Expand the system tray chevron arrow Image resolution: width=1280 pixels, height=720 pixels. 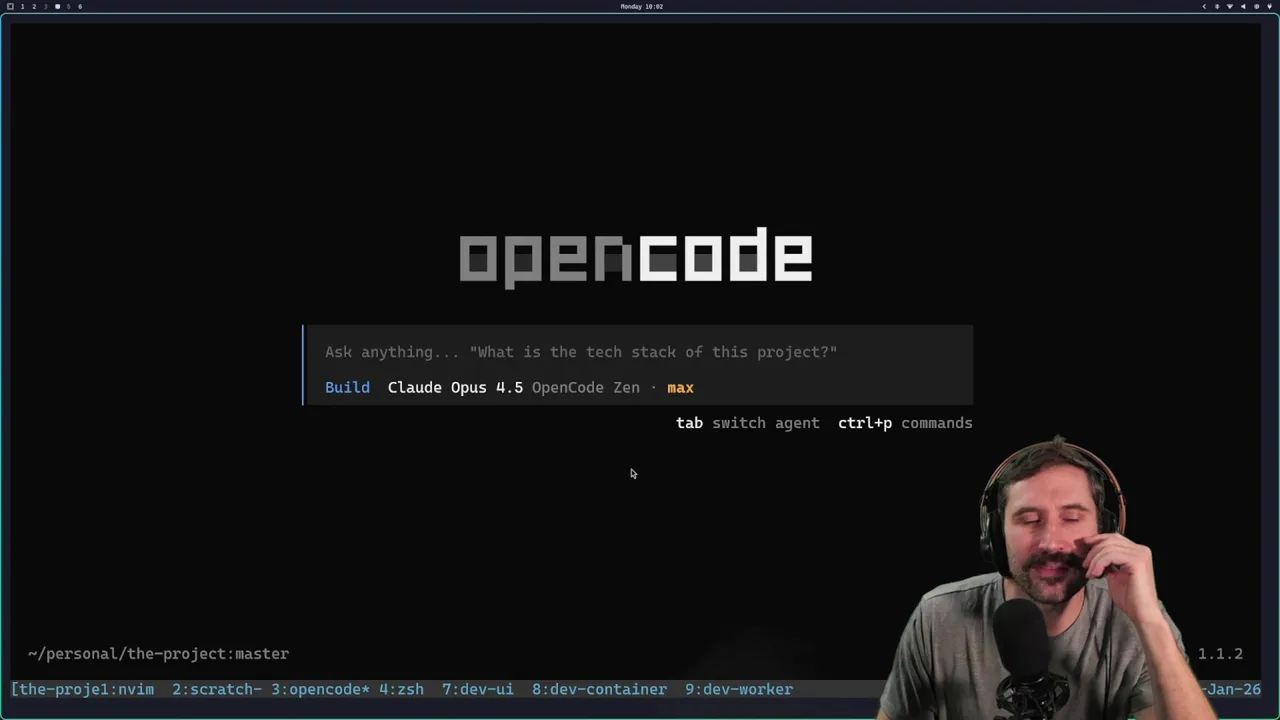(x=1204, y=6)
